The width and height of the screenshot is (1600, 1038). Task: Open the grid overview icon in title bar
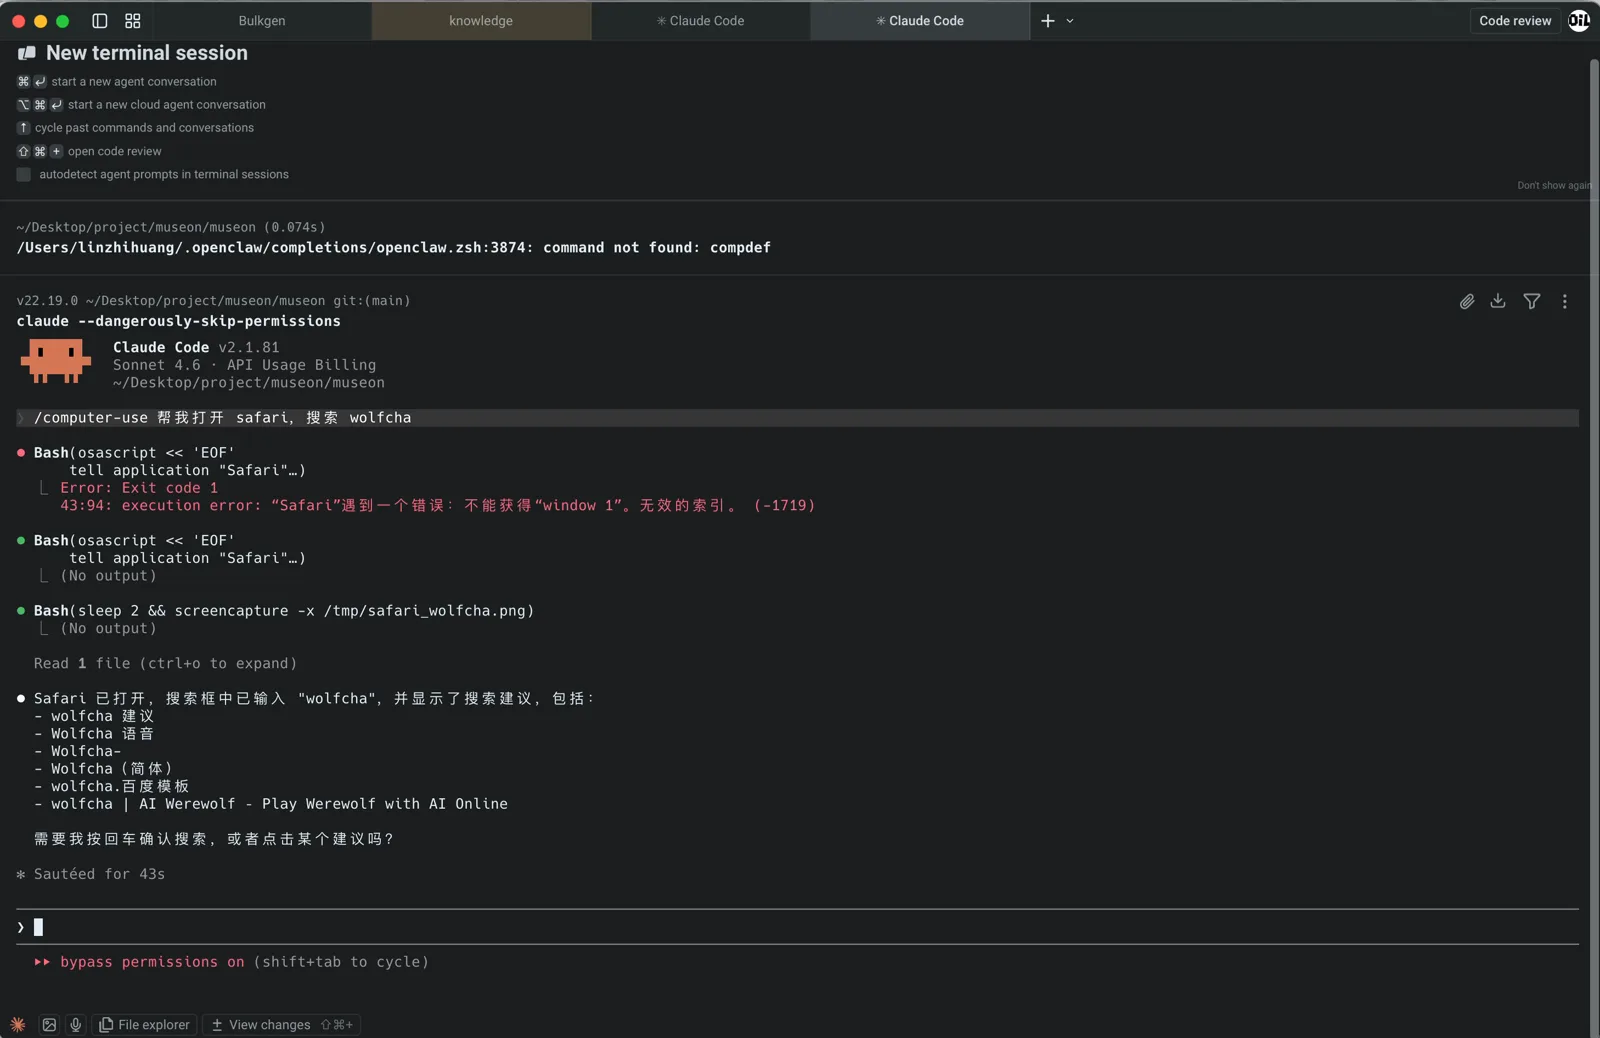point(133,20)
